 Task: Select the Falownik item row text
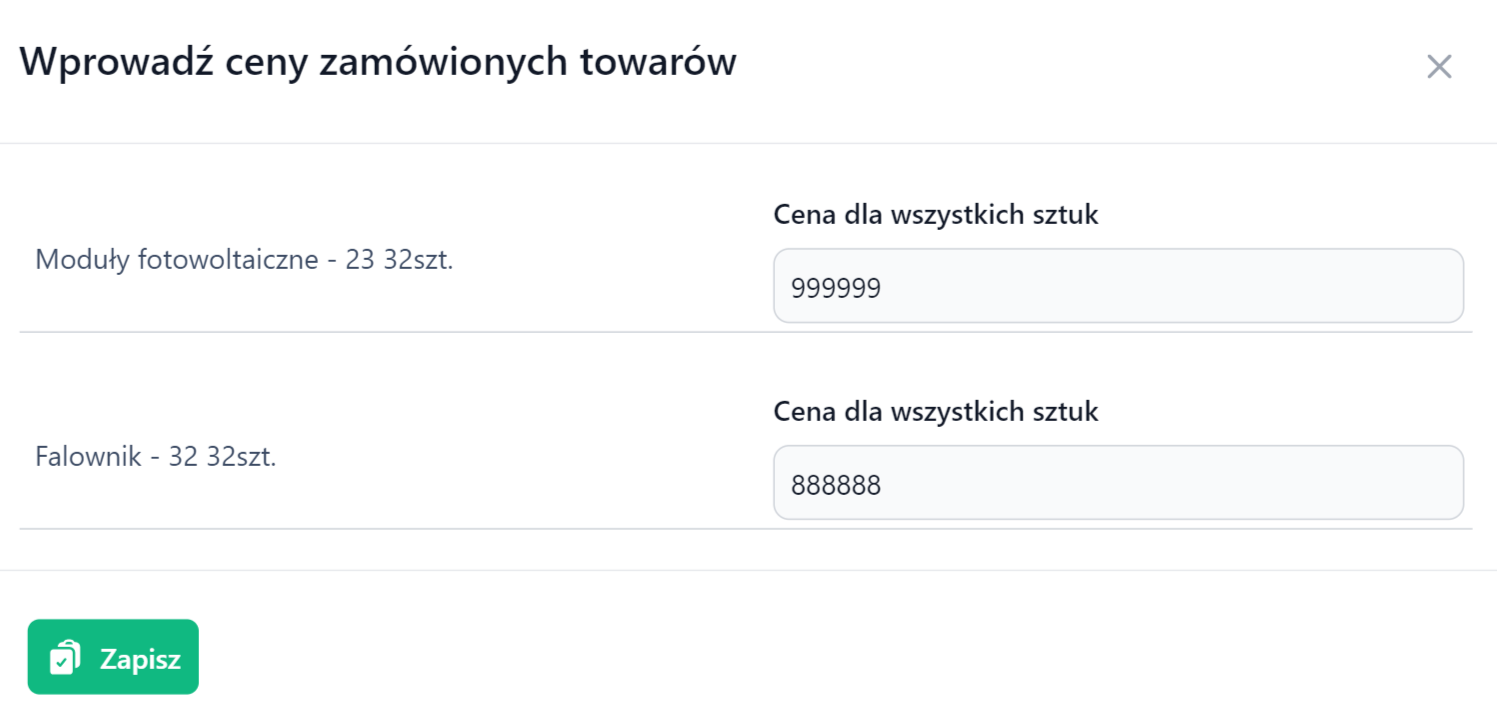(x=155, y=457)
